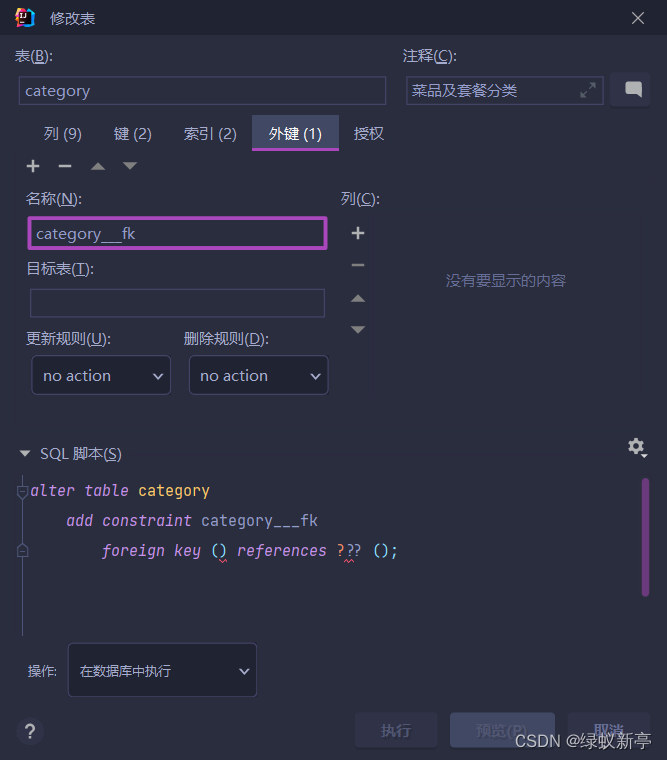Fold the alter table code block
This screenshot has width=667, height=760.
(22, 491)
